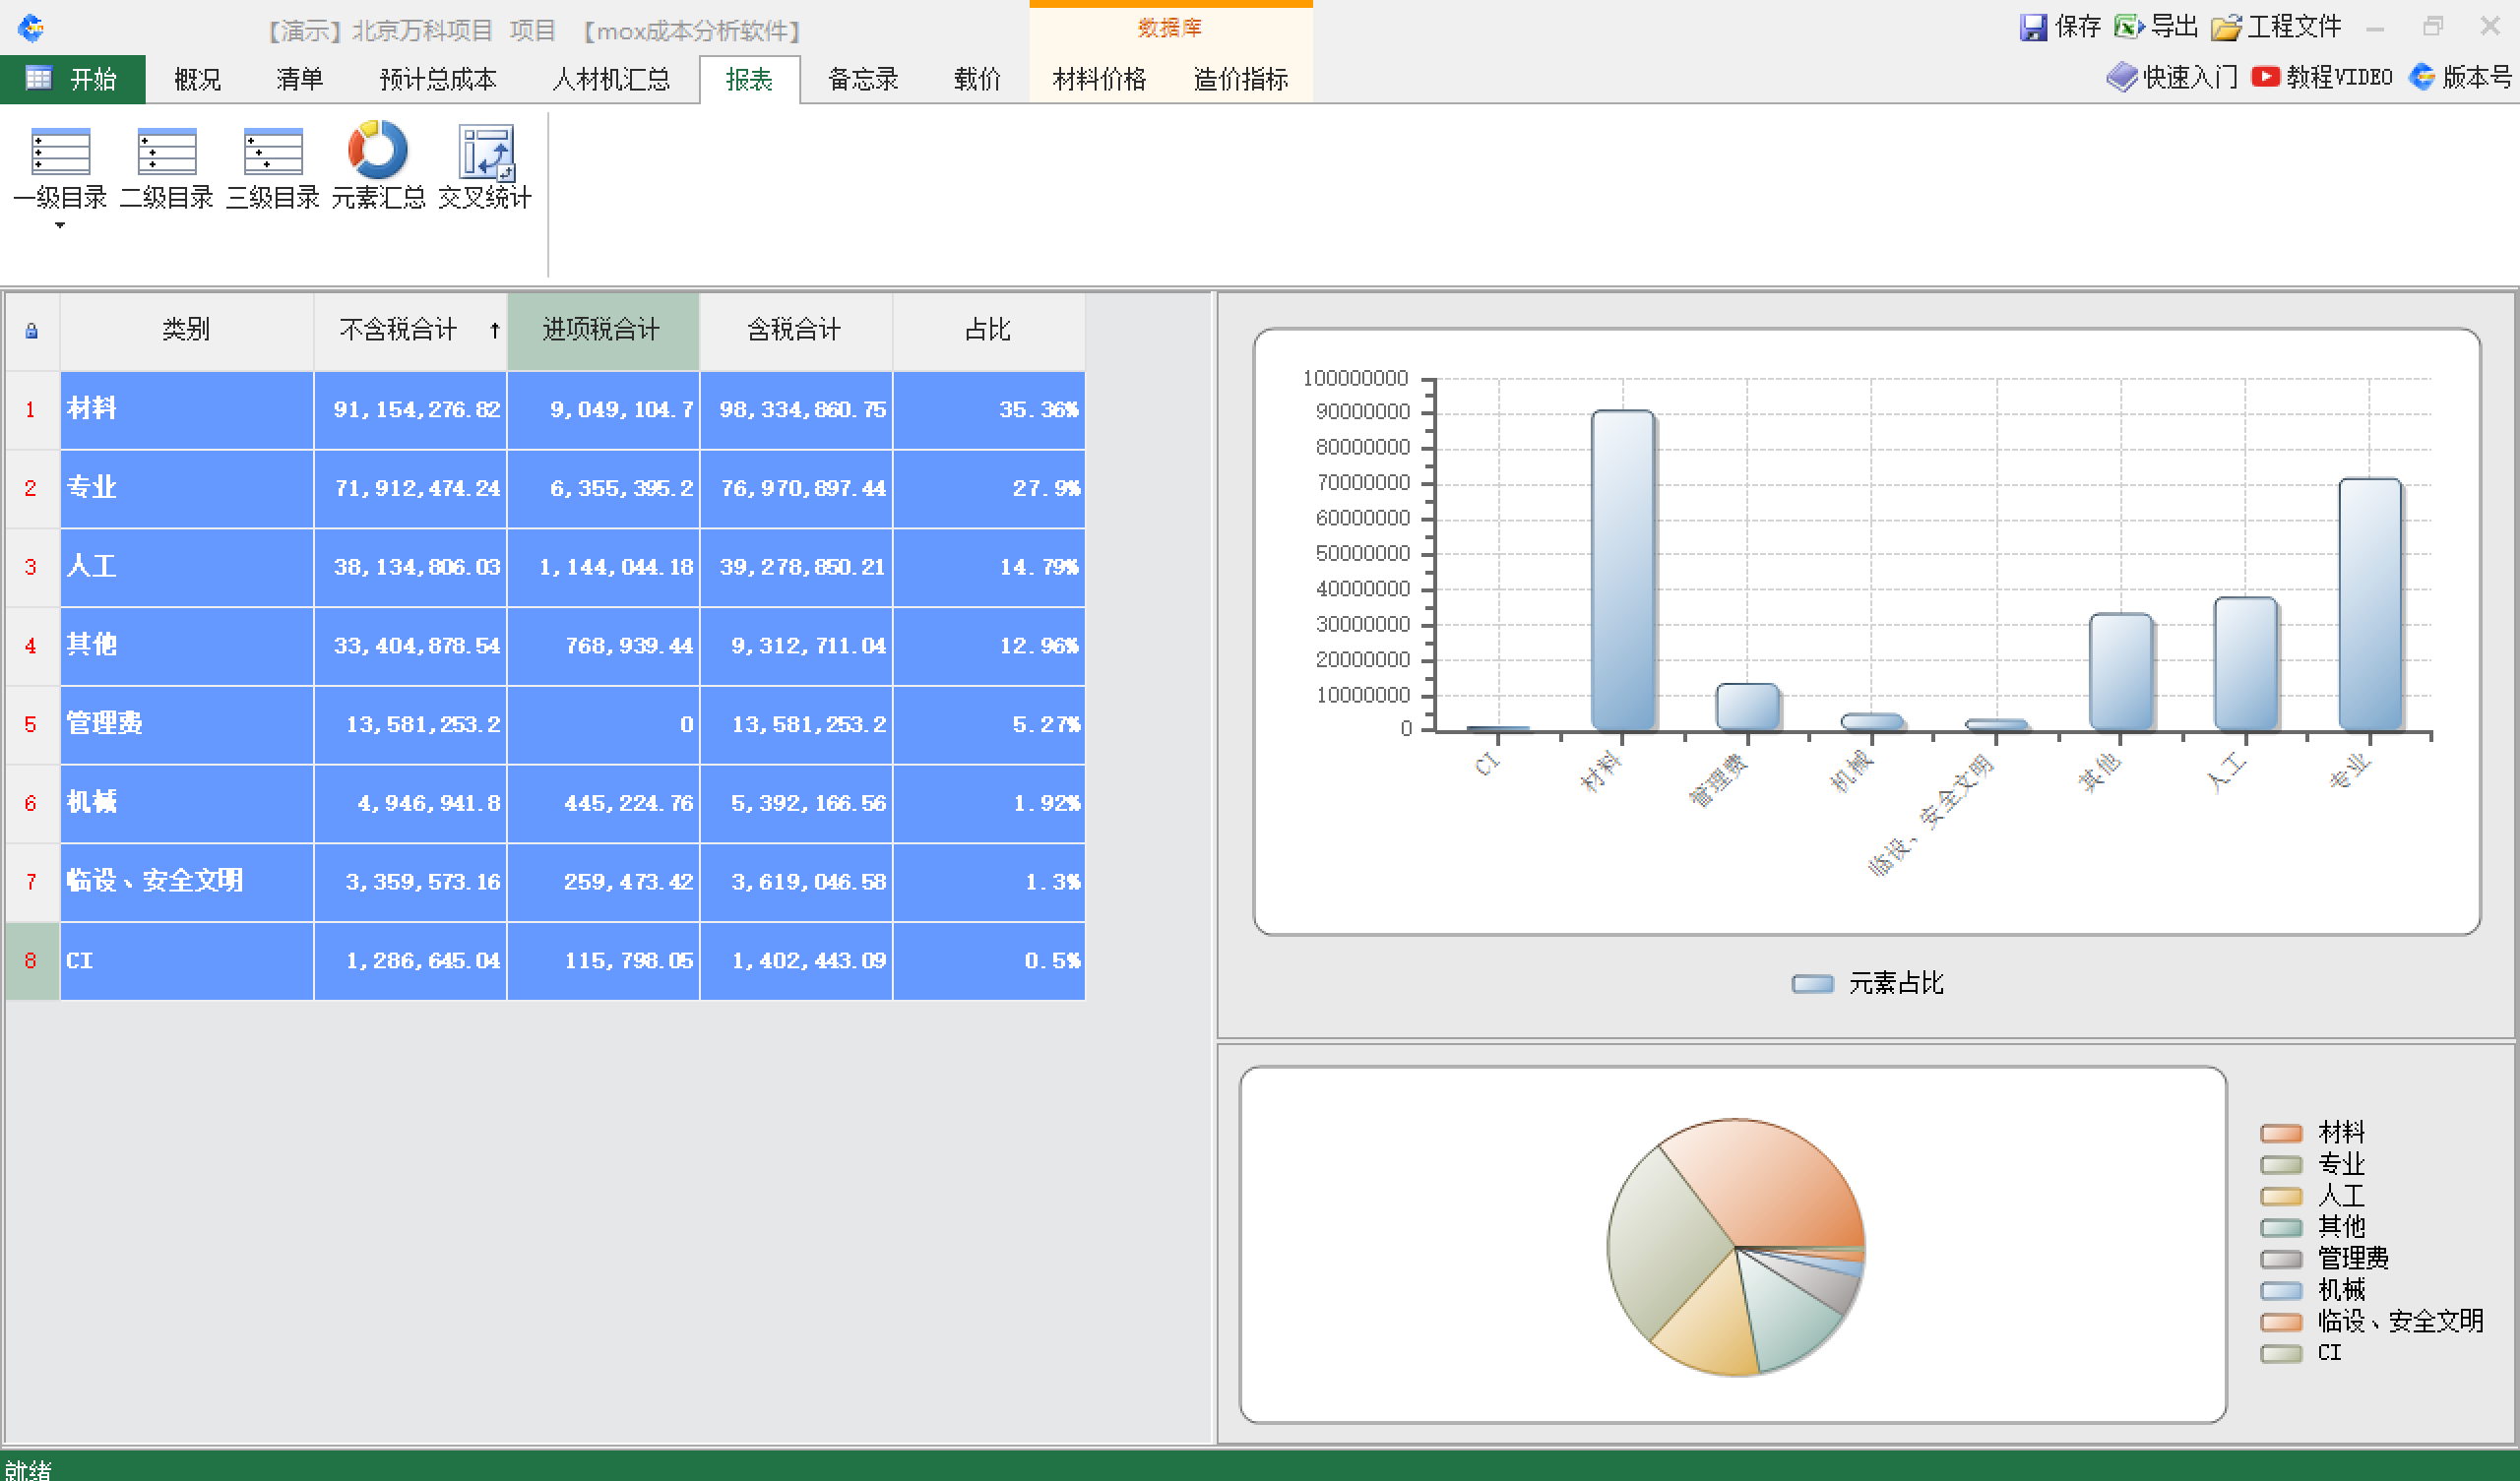
Task: Click the 数据库 group header
Action: (x=1170, y=28)
